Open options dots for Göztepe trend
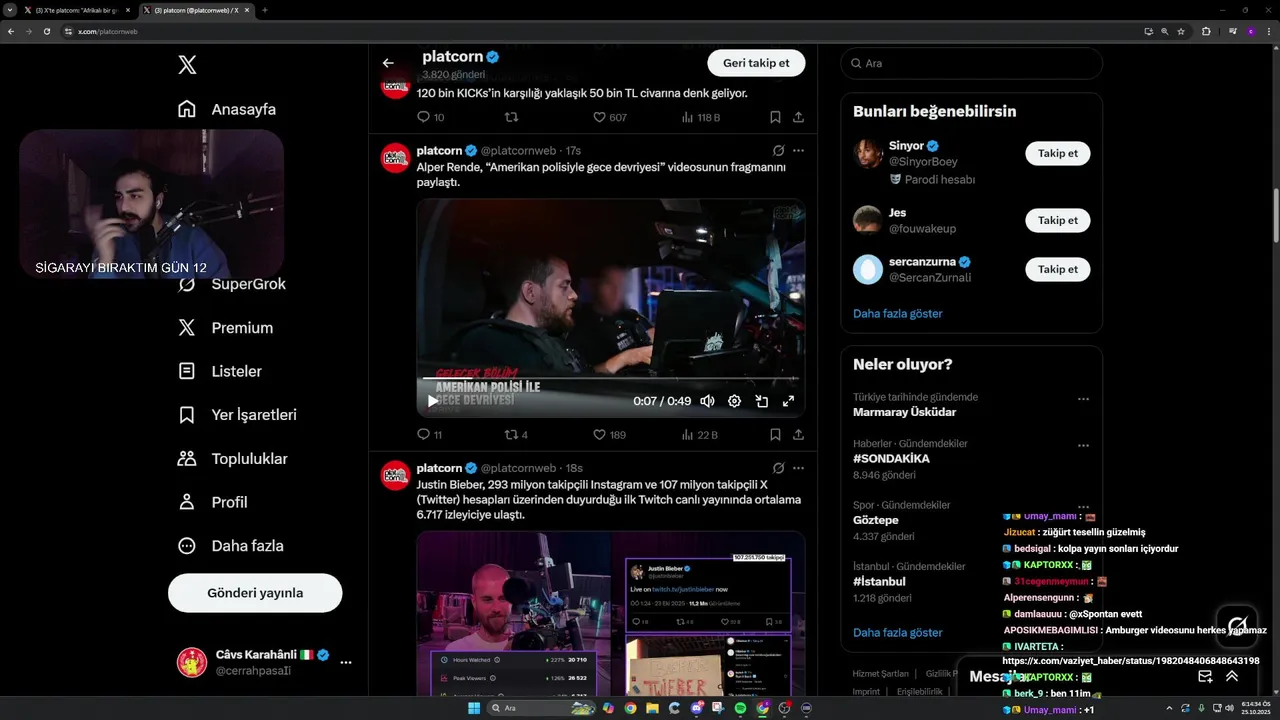This screenshot has height=720, width=1280. (x=1083, y=507)
